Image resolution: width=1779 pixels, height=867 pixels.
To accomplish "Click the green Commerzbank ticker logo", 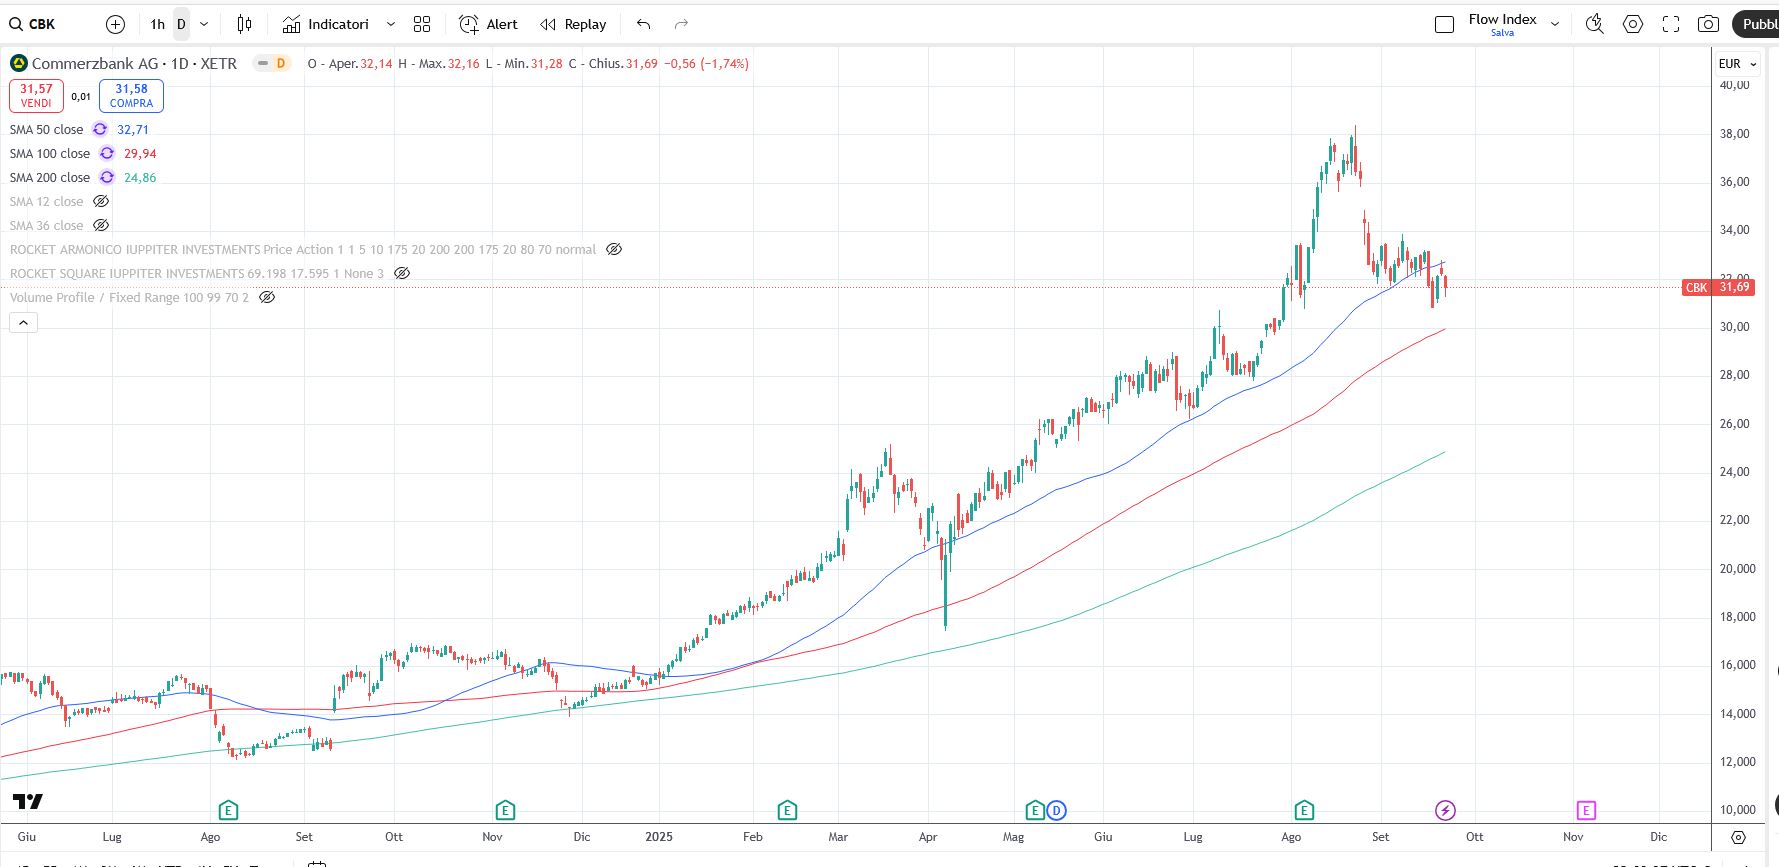I will click(18, 63).
